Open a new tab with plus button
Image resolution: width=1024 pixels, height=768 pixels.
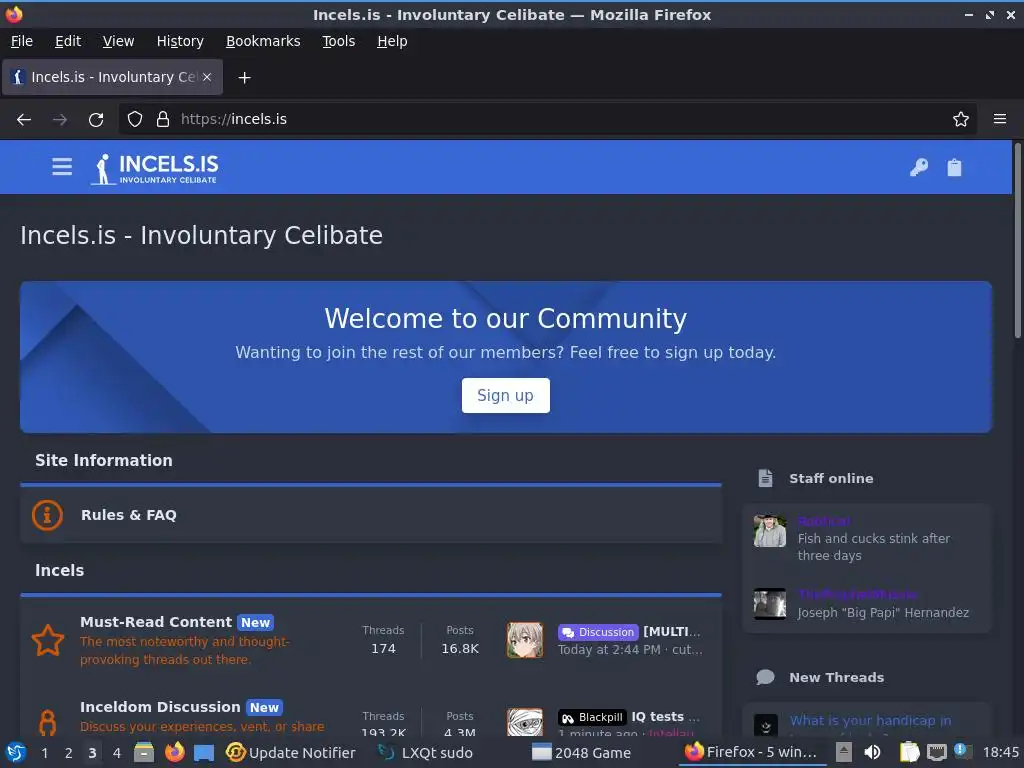click(x=244, y=78)
